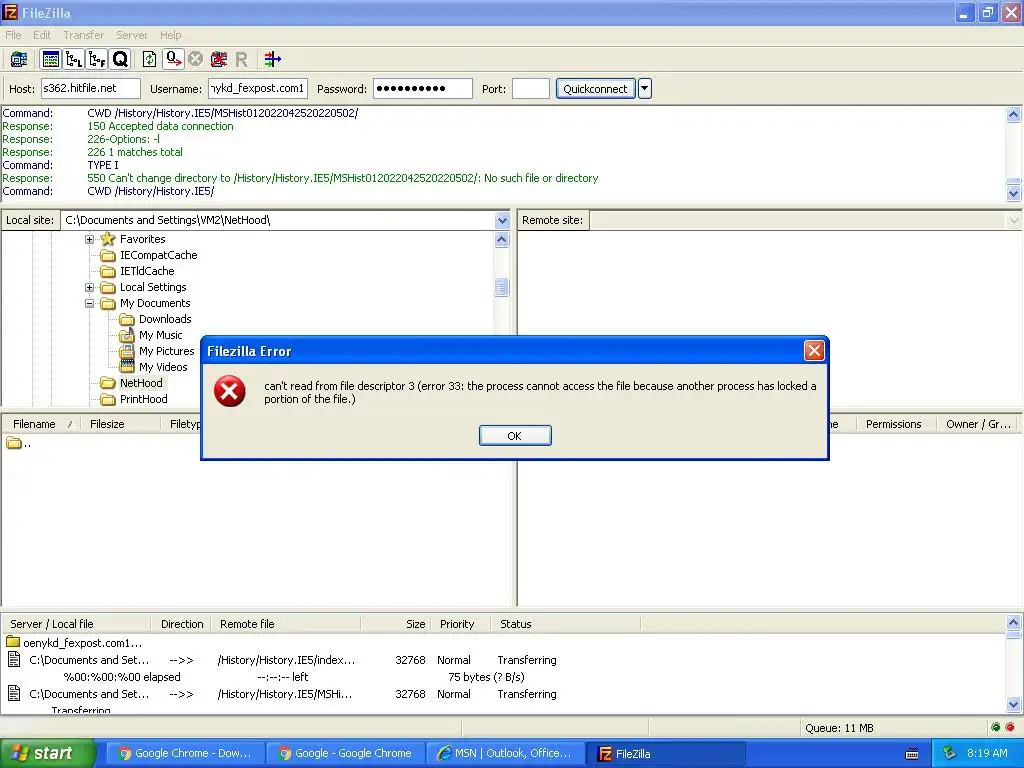Image resolution: width=1024 pixels, height=768 pixels.
Task: Click the Username input field
Action: pos(257,88)
